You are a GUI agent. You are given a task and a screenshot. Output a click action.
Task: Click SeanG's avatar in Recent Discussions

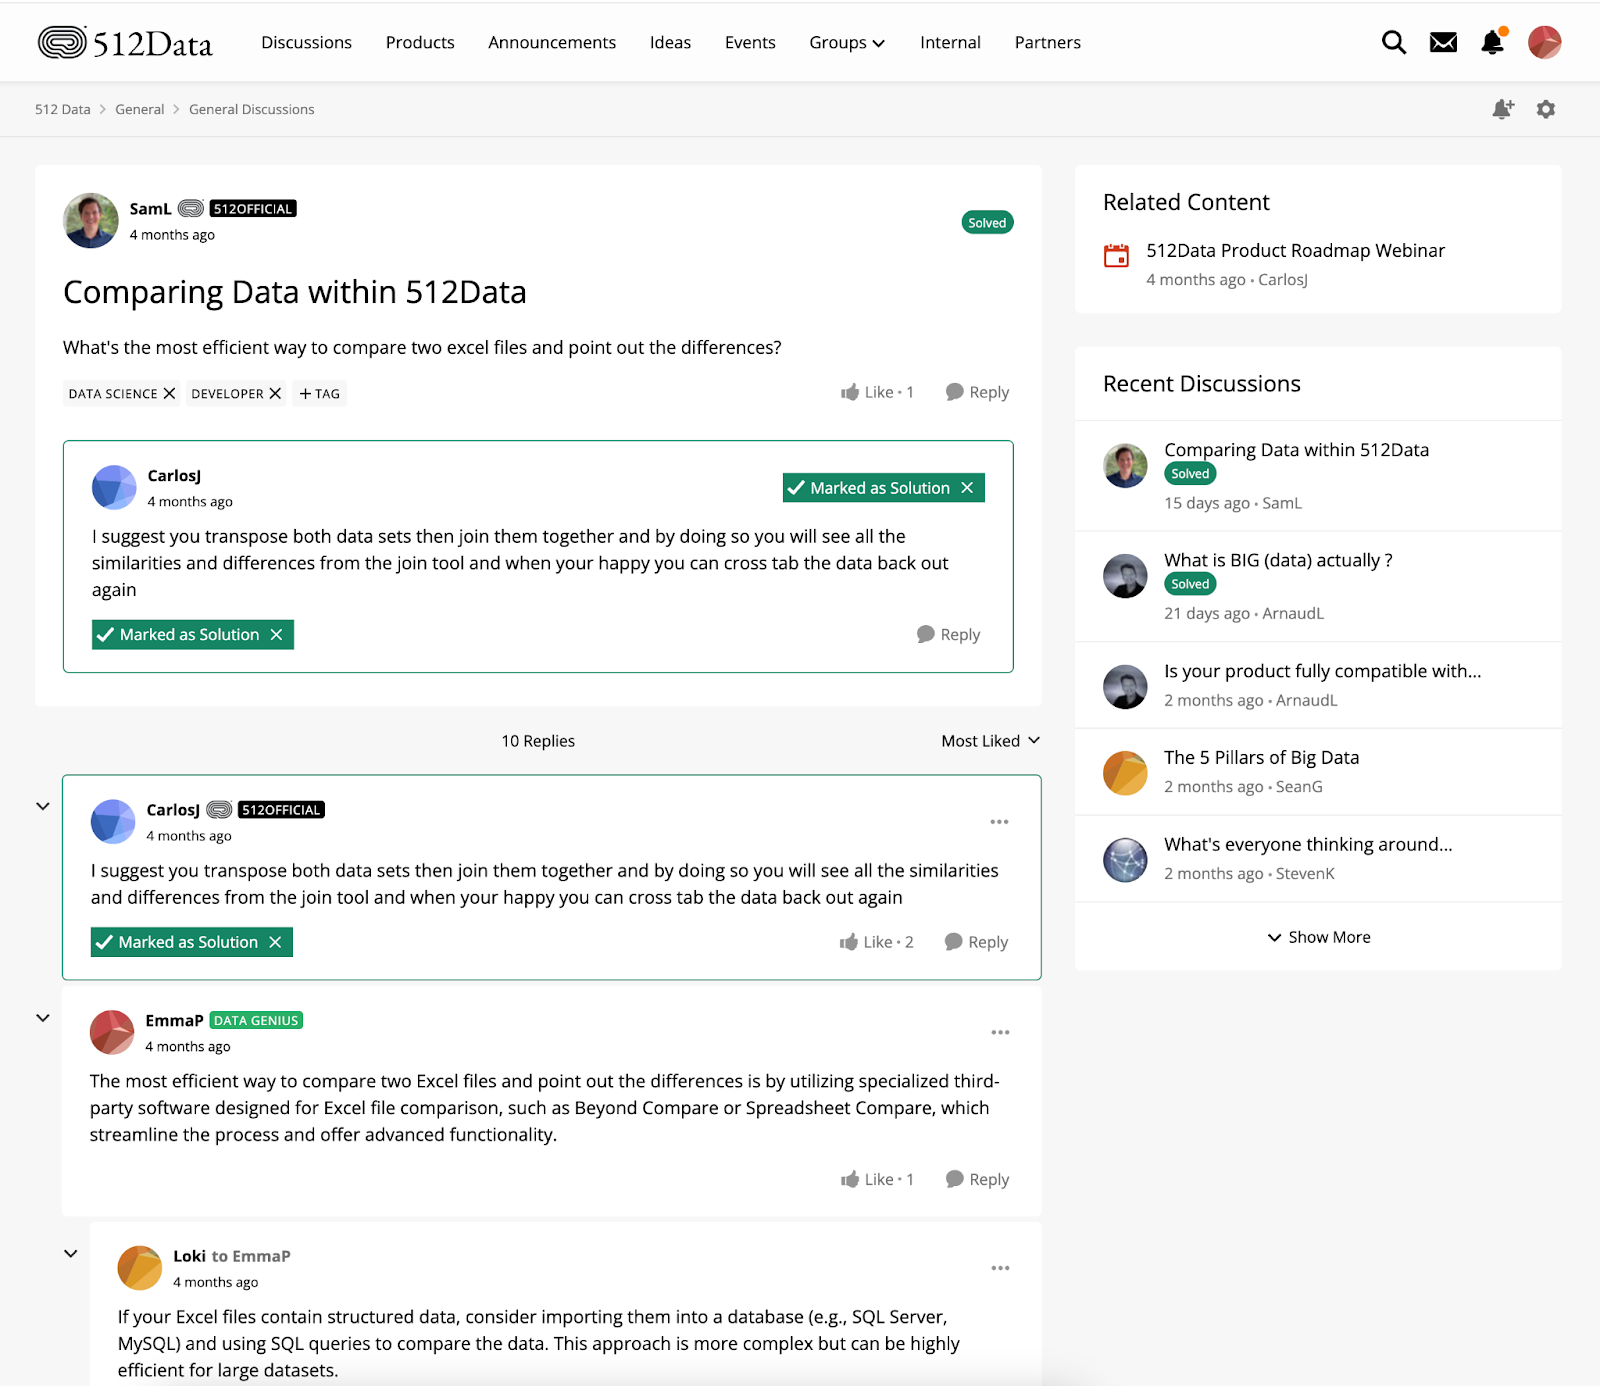point(1125,773)
